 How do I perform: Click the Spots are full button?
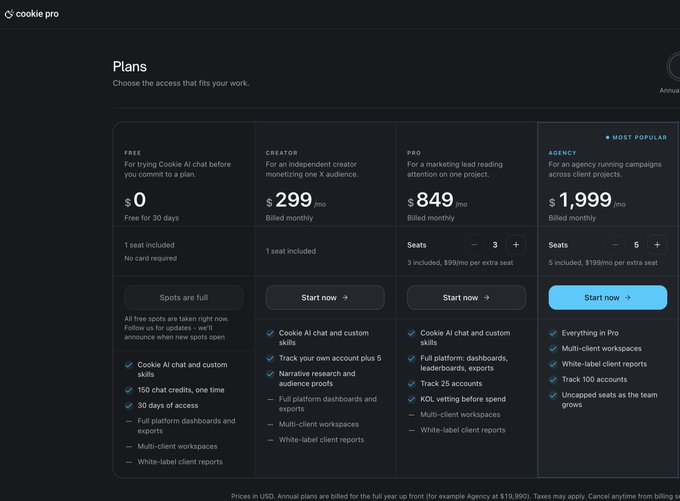point(183,298)
